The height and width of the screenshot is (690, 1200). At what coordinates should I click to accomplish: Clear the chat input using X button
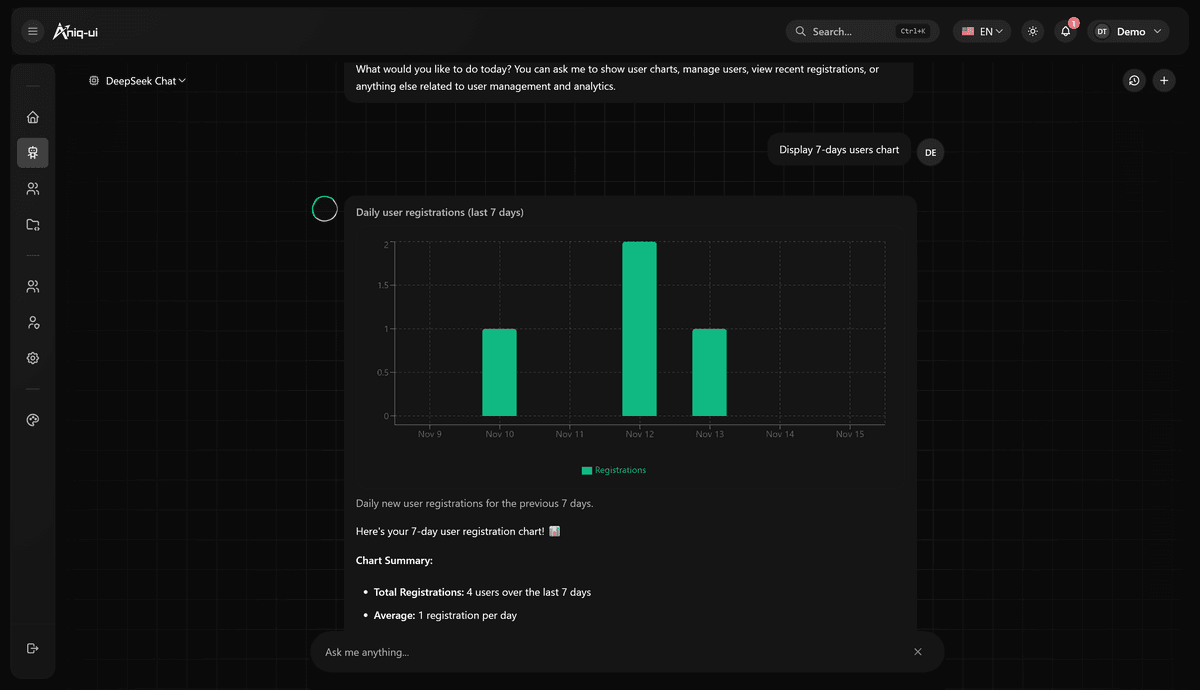point(918,652)
